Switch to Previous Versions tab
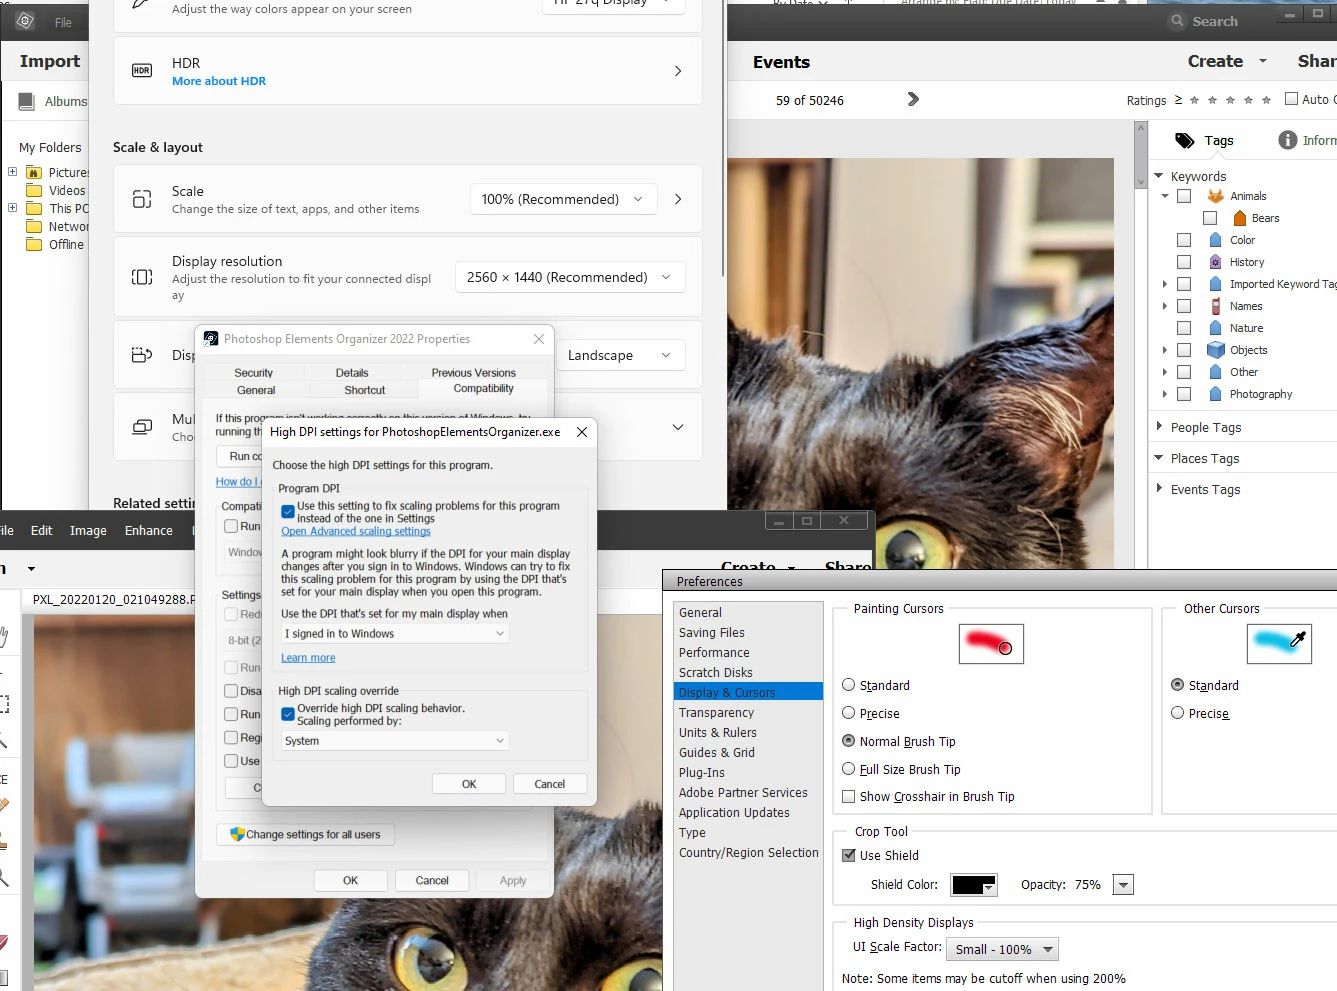Screen dimensions: 1337x991 pos(474,373)
